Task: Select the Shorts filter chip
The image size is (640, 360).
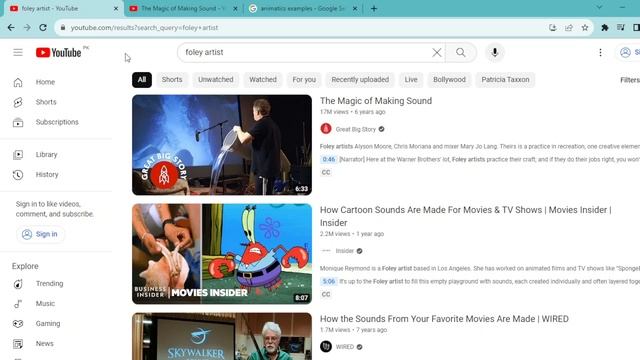Action: coord(172,80)
